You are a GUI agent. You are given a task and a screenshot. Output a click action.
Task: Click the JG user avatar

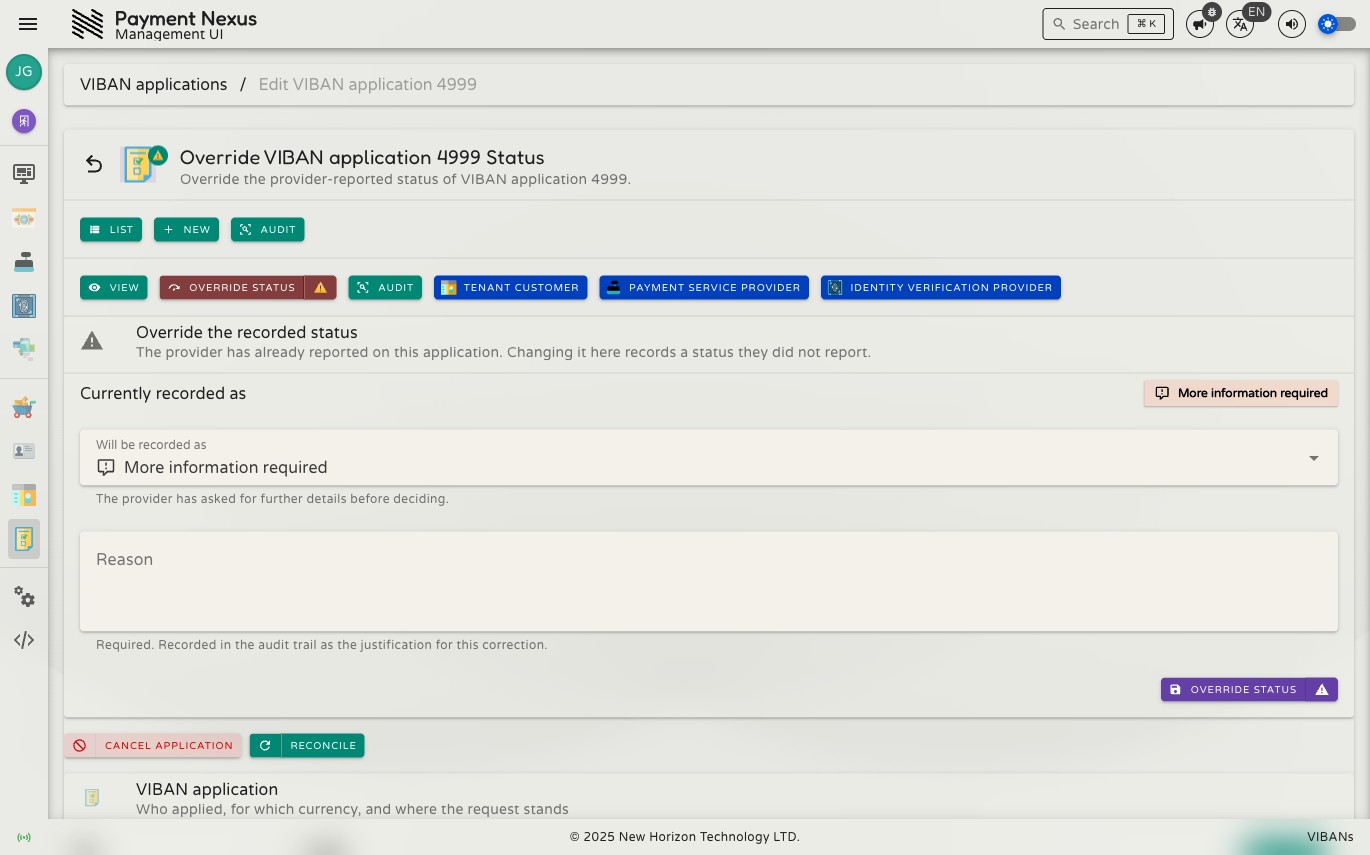tap(24, 72)
